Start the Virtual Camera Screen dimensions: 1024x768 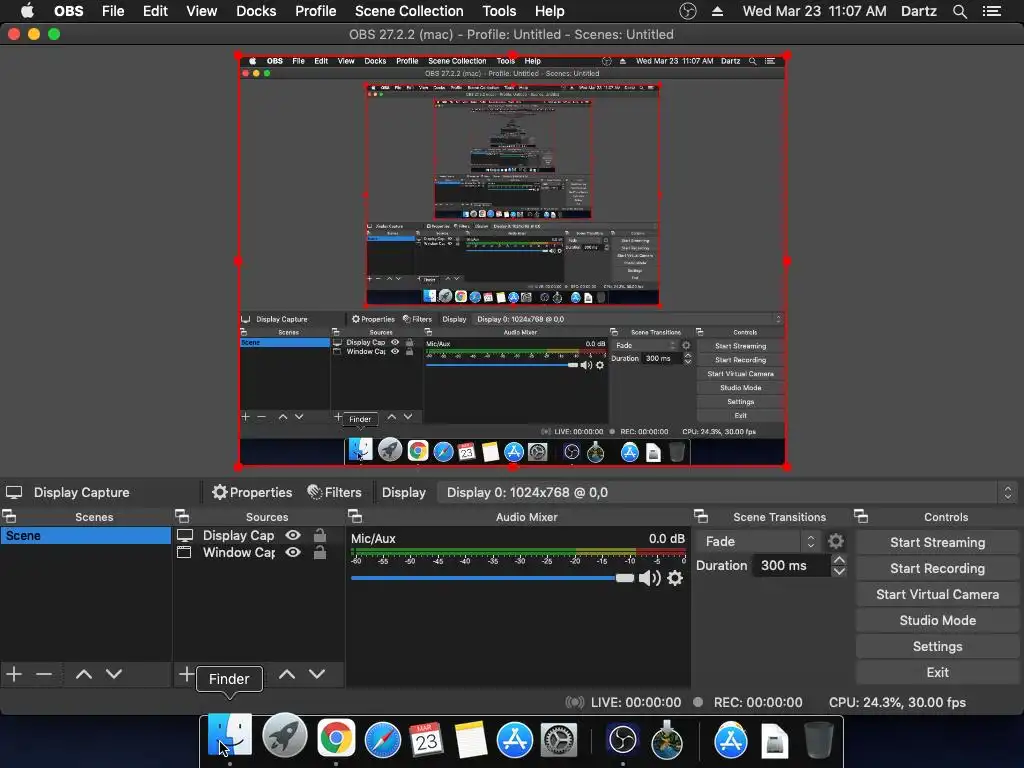tap(937, 594)
